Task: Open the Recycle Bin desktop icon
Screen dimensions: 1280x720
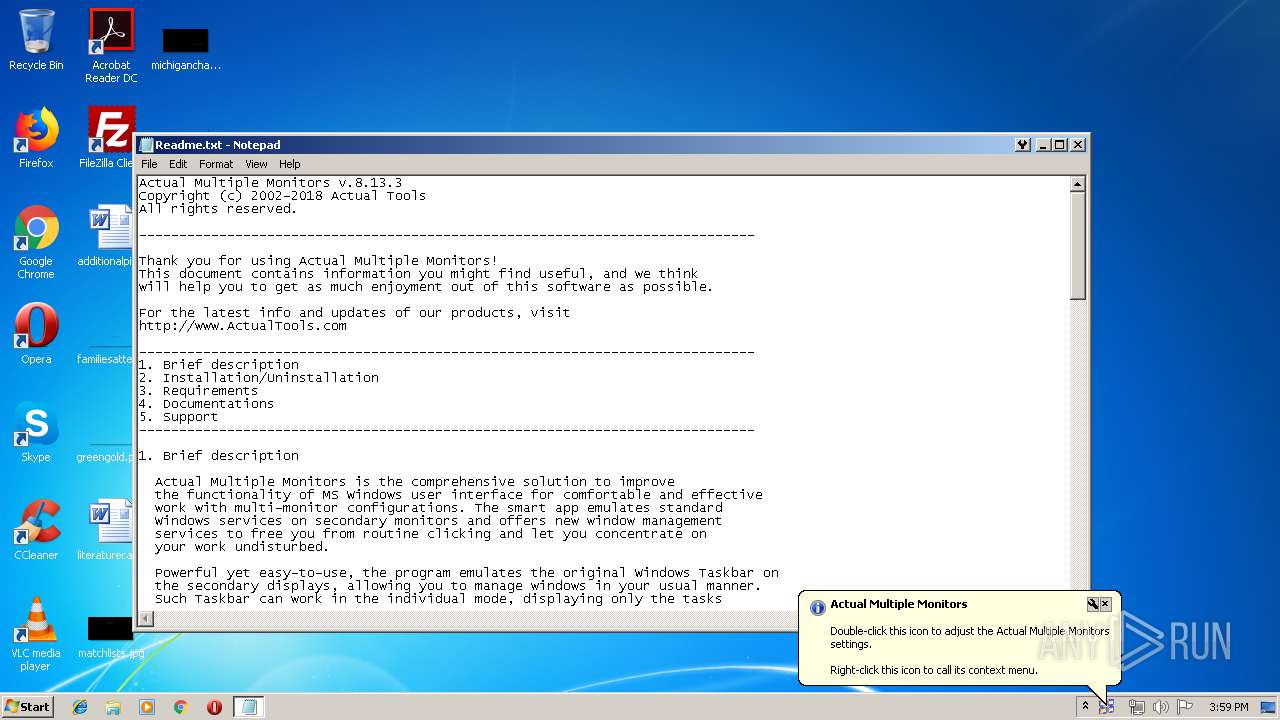Action: pyautogui.click(x=36, y=40)
